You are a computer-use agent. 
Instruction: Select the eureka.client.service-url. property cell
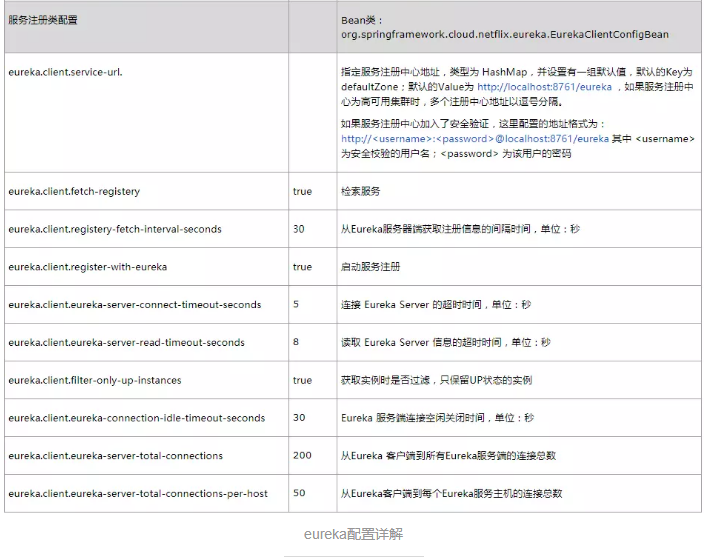click(x=65, y=73)
